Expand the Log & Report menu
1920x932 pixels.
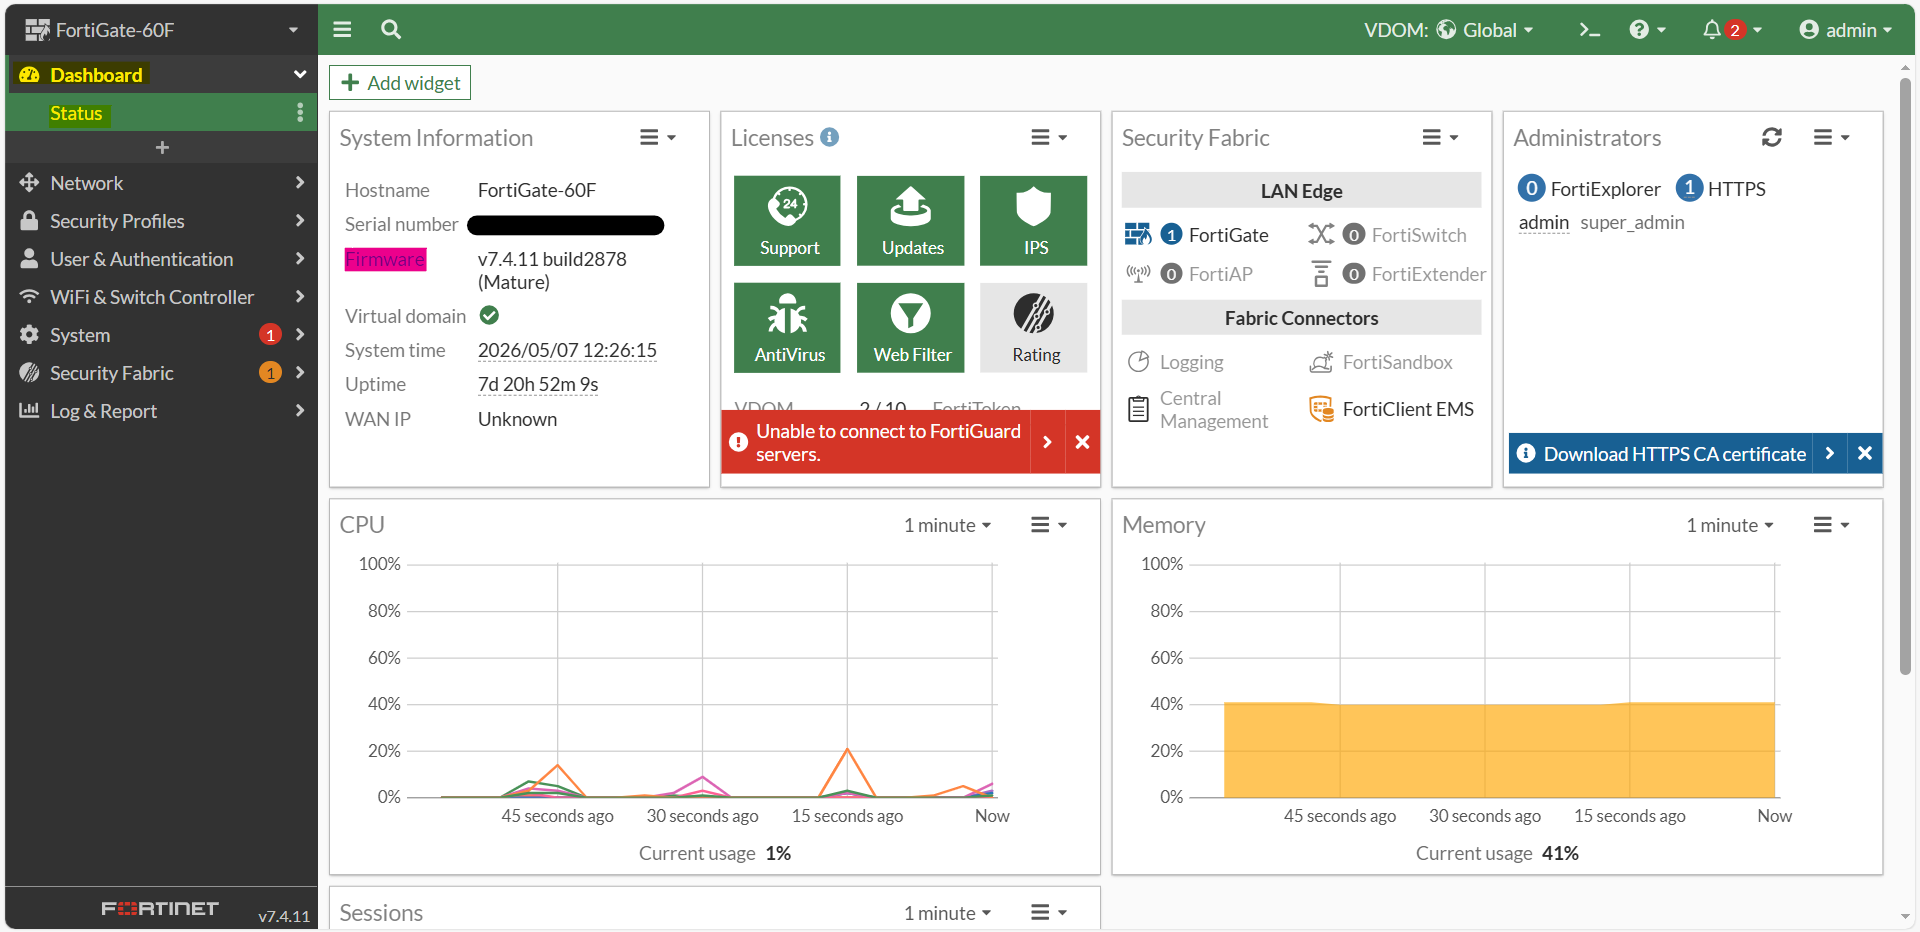(161, 411)
